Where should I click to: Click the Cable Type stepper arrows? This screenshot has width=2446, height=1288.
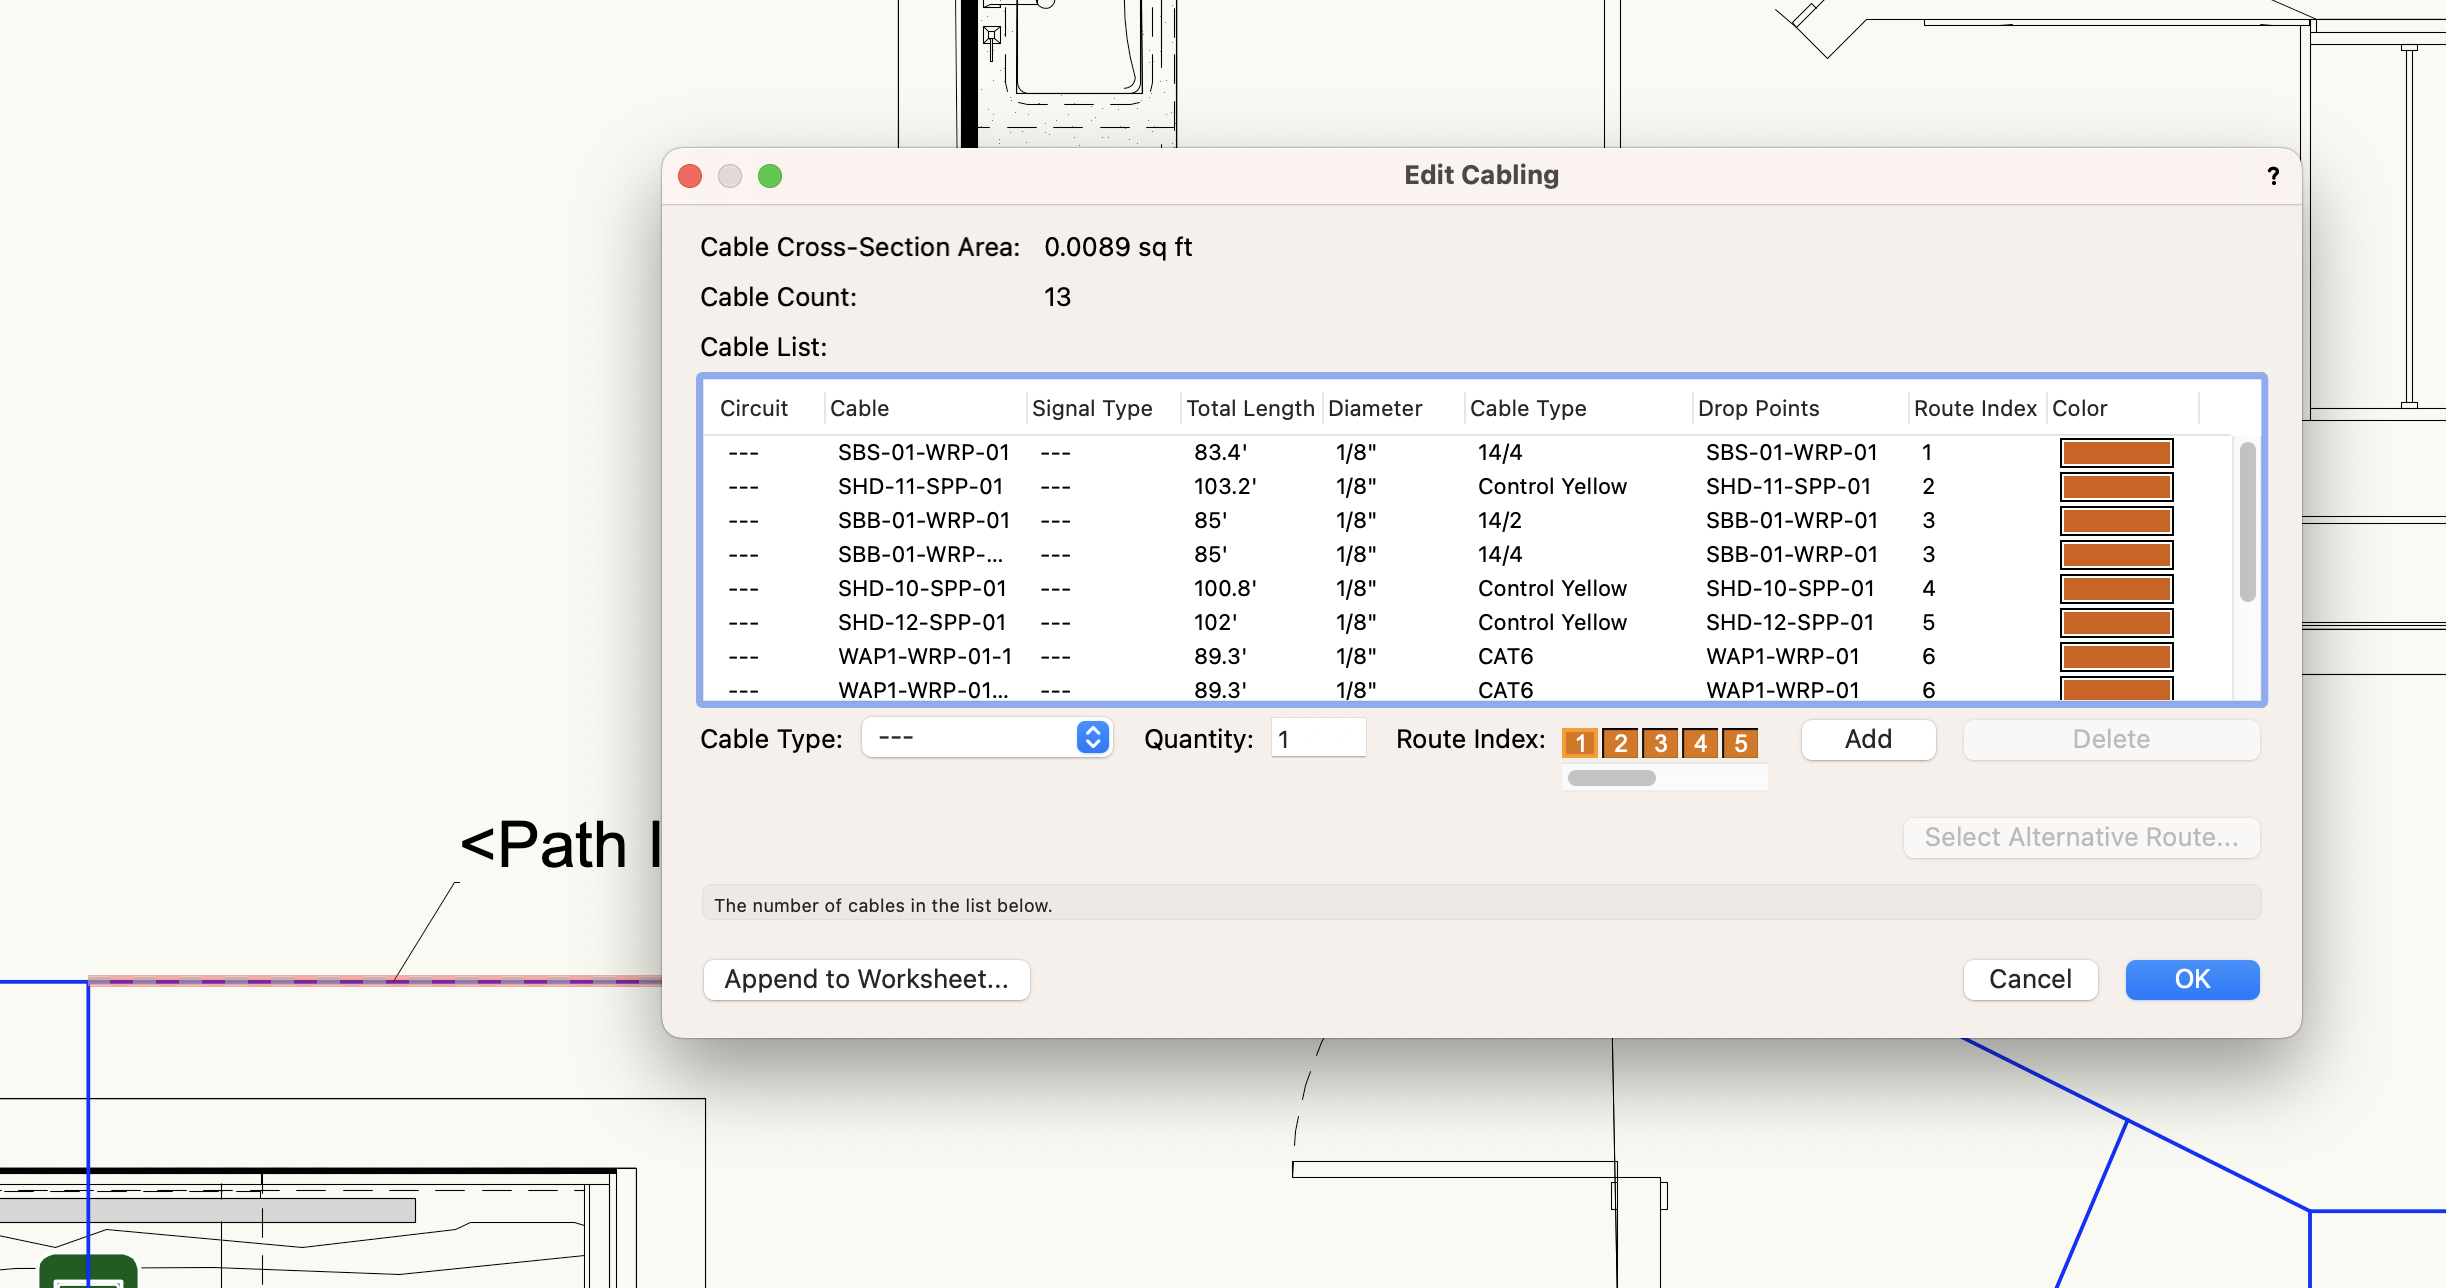1092,737
